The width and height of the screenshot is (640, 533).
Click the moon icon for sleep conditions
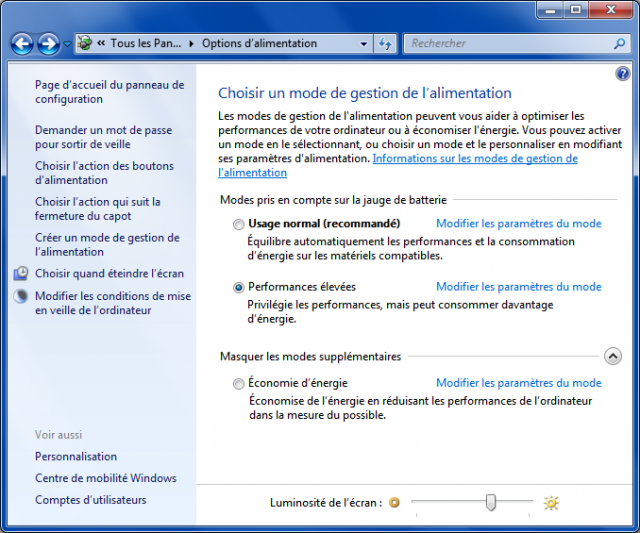21,296
